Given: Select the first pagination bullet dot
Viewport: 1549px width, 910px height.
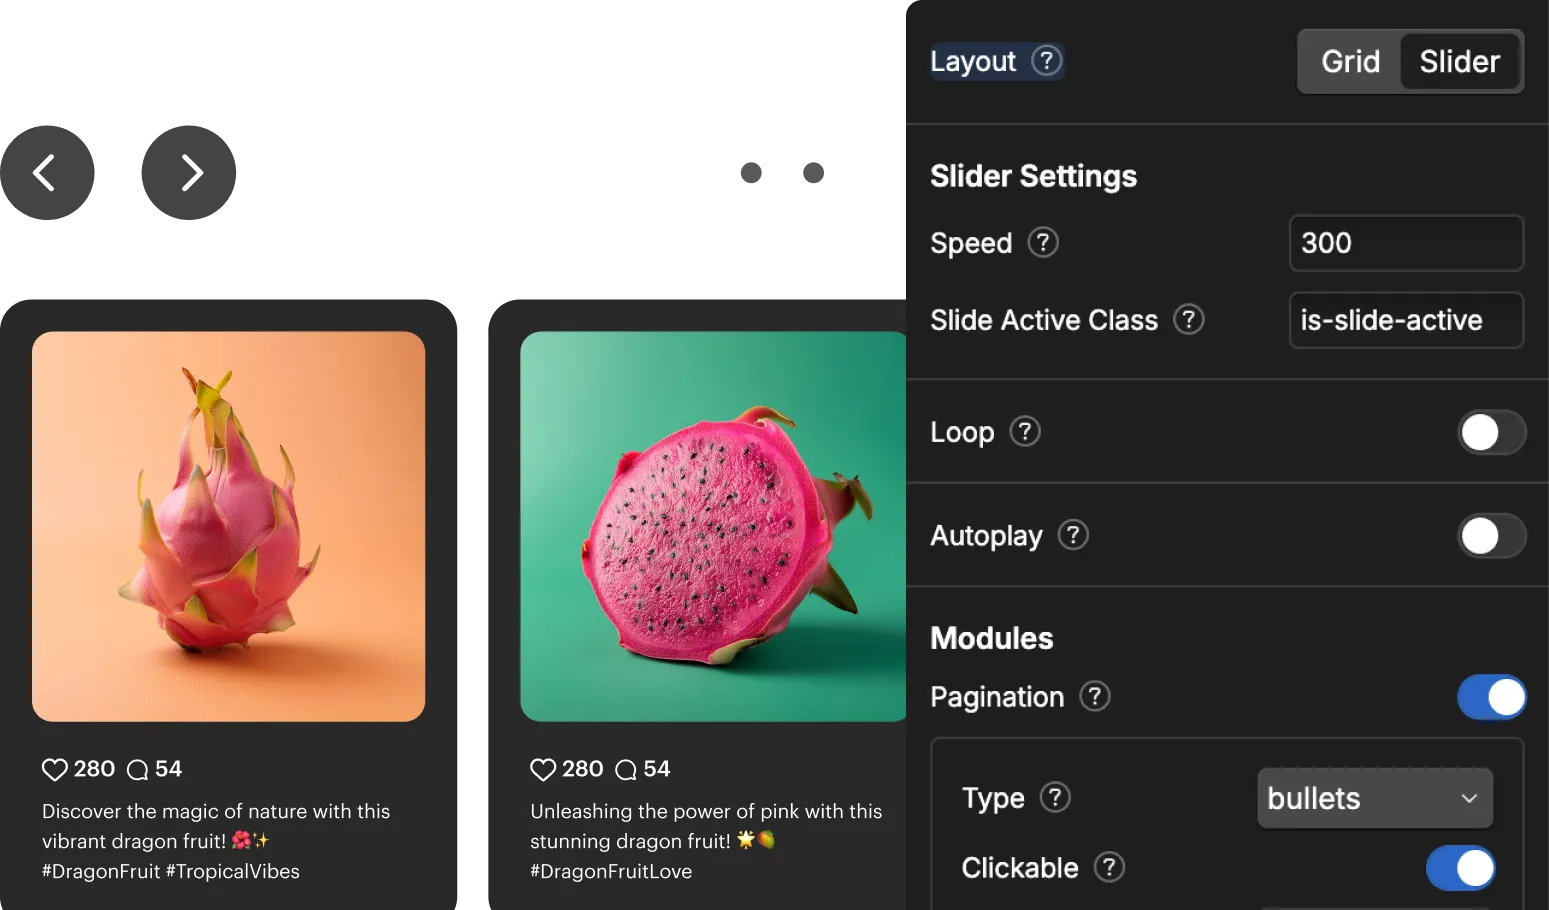Looking at the screenshot, I should pos(751,173).
